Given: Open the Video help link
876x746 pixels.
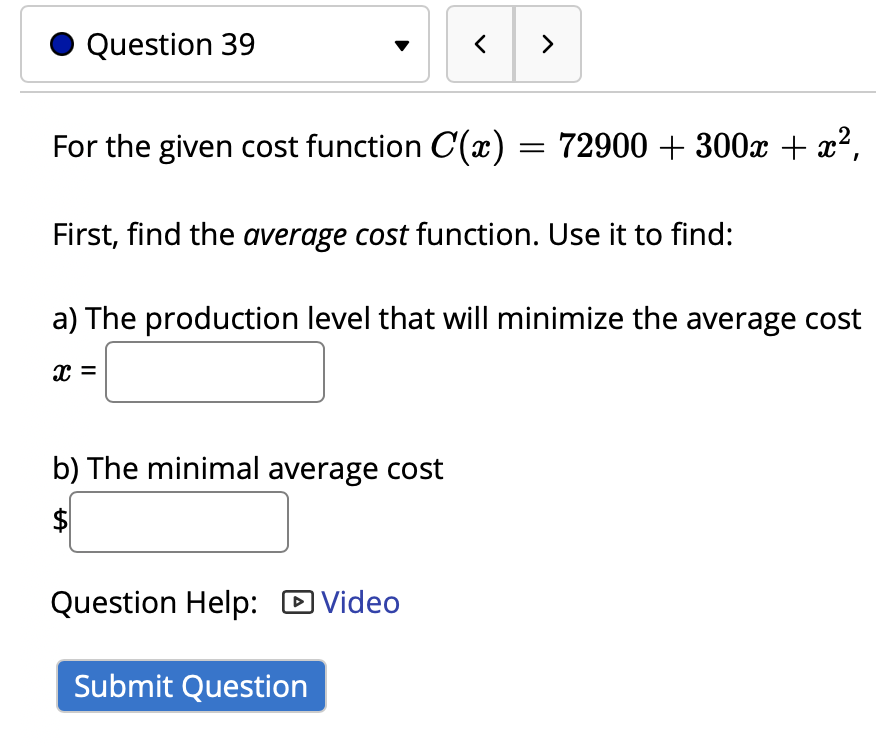Looking at the screenshot, I should 360,602.
